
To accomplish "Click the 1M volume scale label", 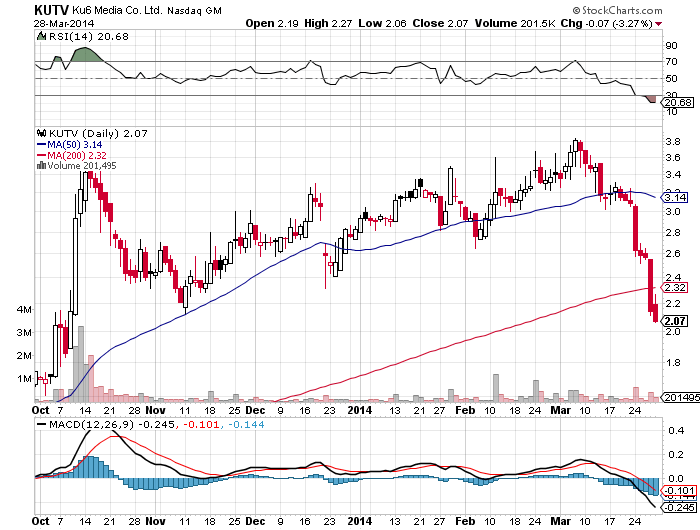I will 24,379.
